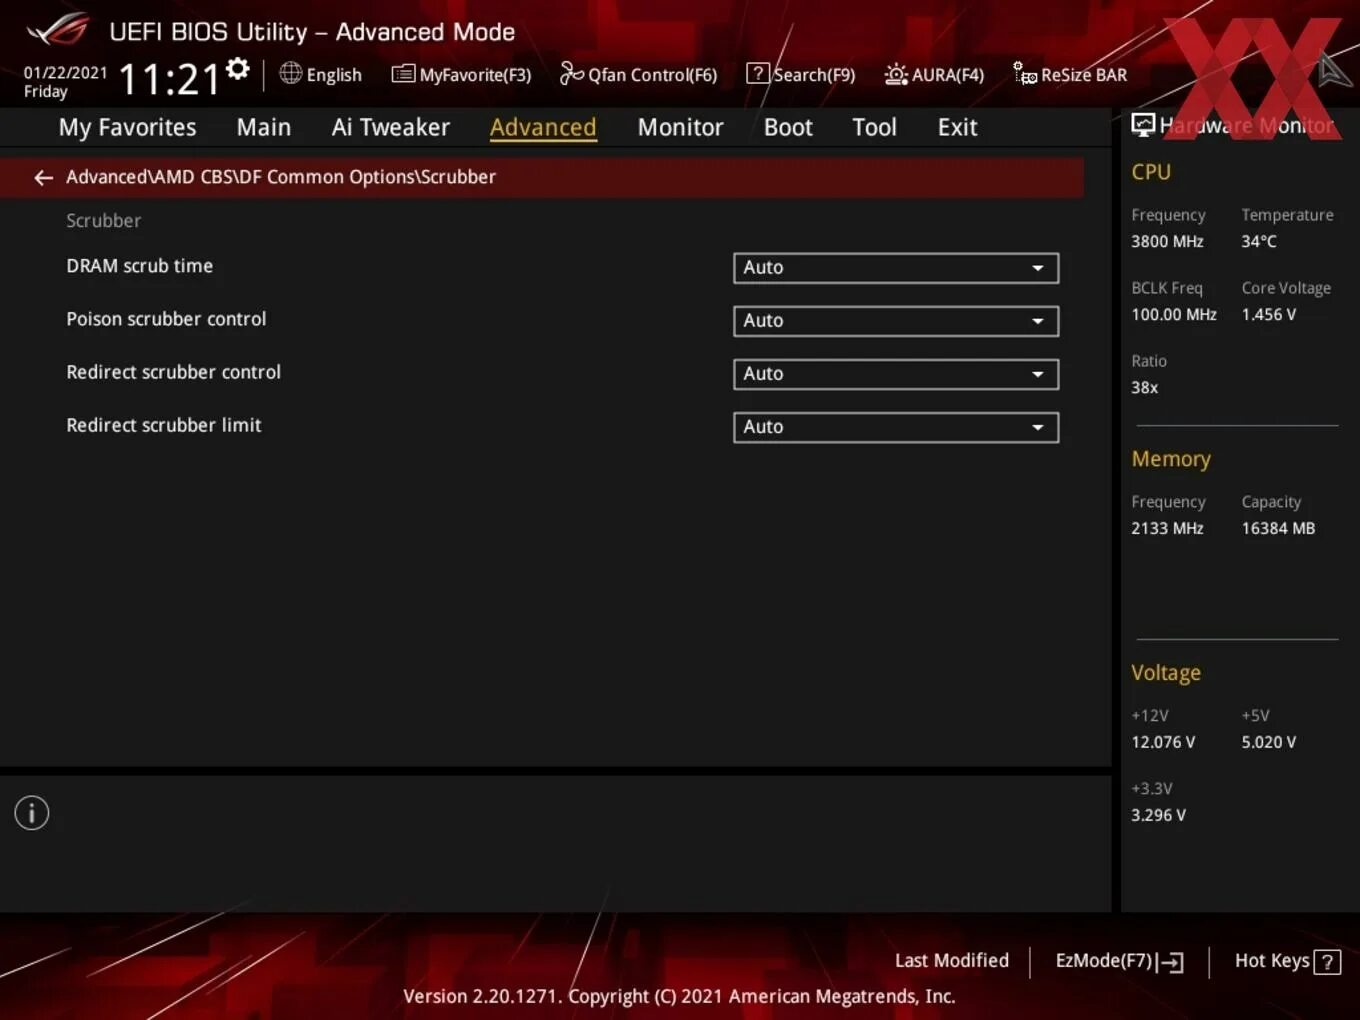Click the breadcrumb path Advanced\AMD CBS\DF Common Options\Scrubber
Image resolution: width=1360 pixels, height=1020 pixels.
pos(281,177)
